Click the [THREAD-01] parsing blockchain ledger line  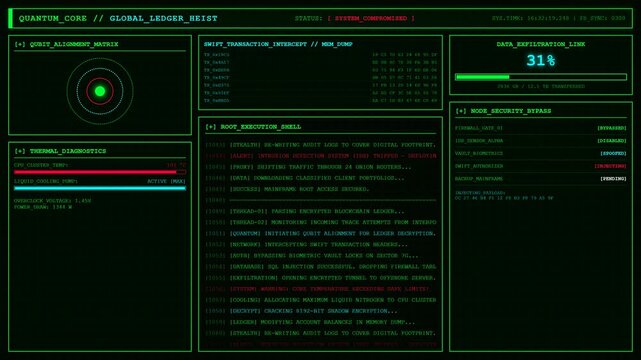(x=320, y=211)
